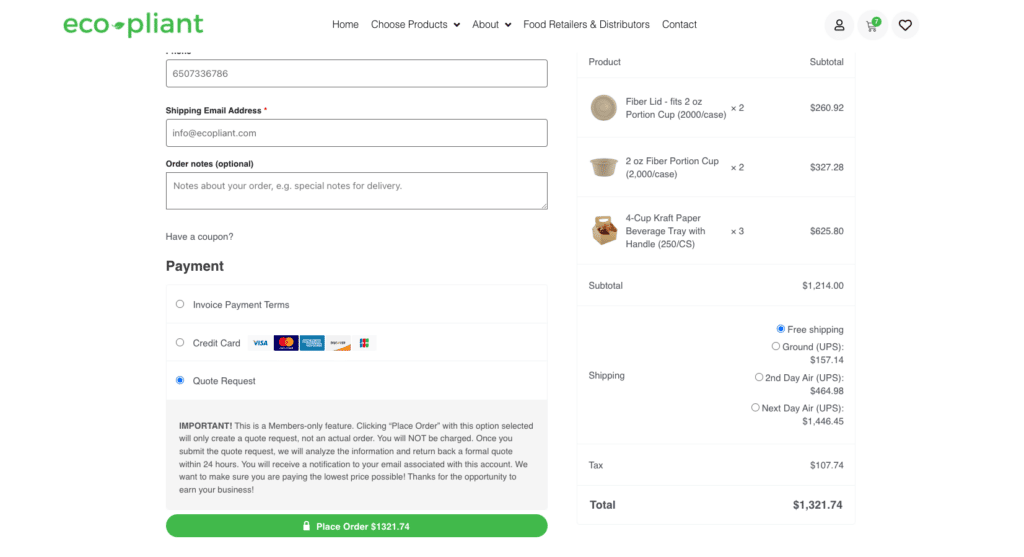Viewport: 1024px width, 557px height.
Task: Click the Visa card icon
Action: pos(260,343)
